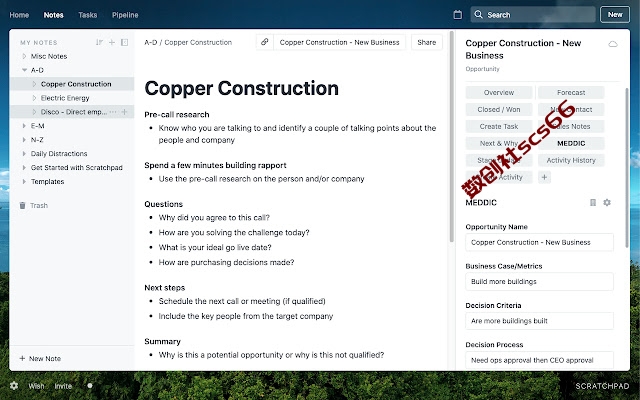This screenshot has height=400, width=640.
Task: Open the Tasks tab
Action: [x=88, y=15]
